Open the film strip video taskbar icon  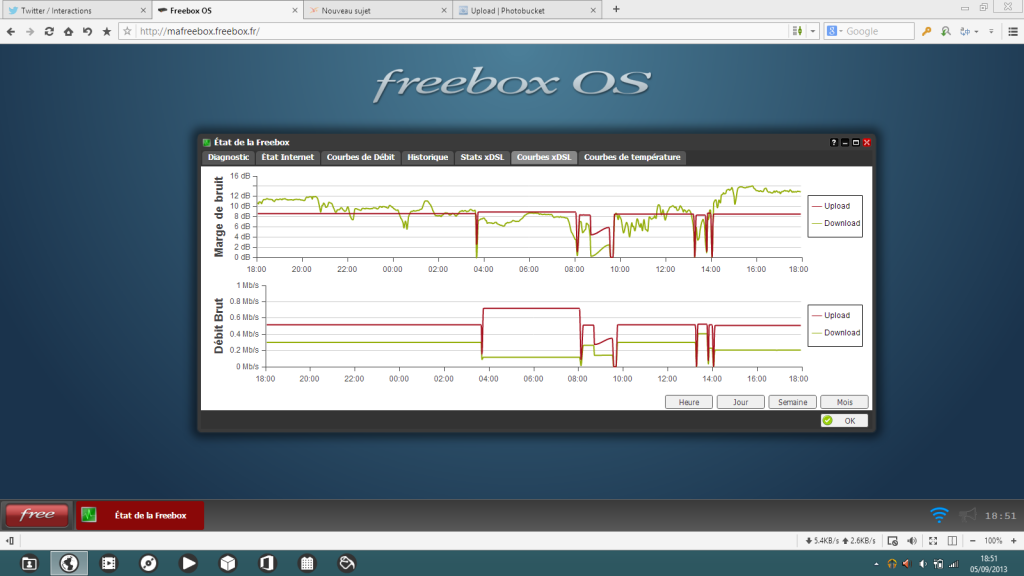coord(109,563)
